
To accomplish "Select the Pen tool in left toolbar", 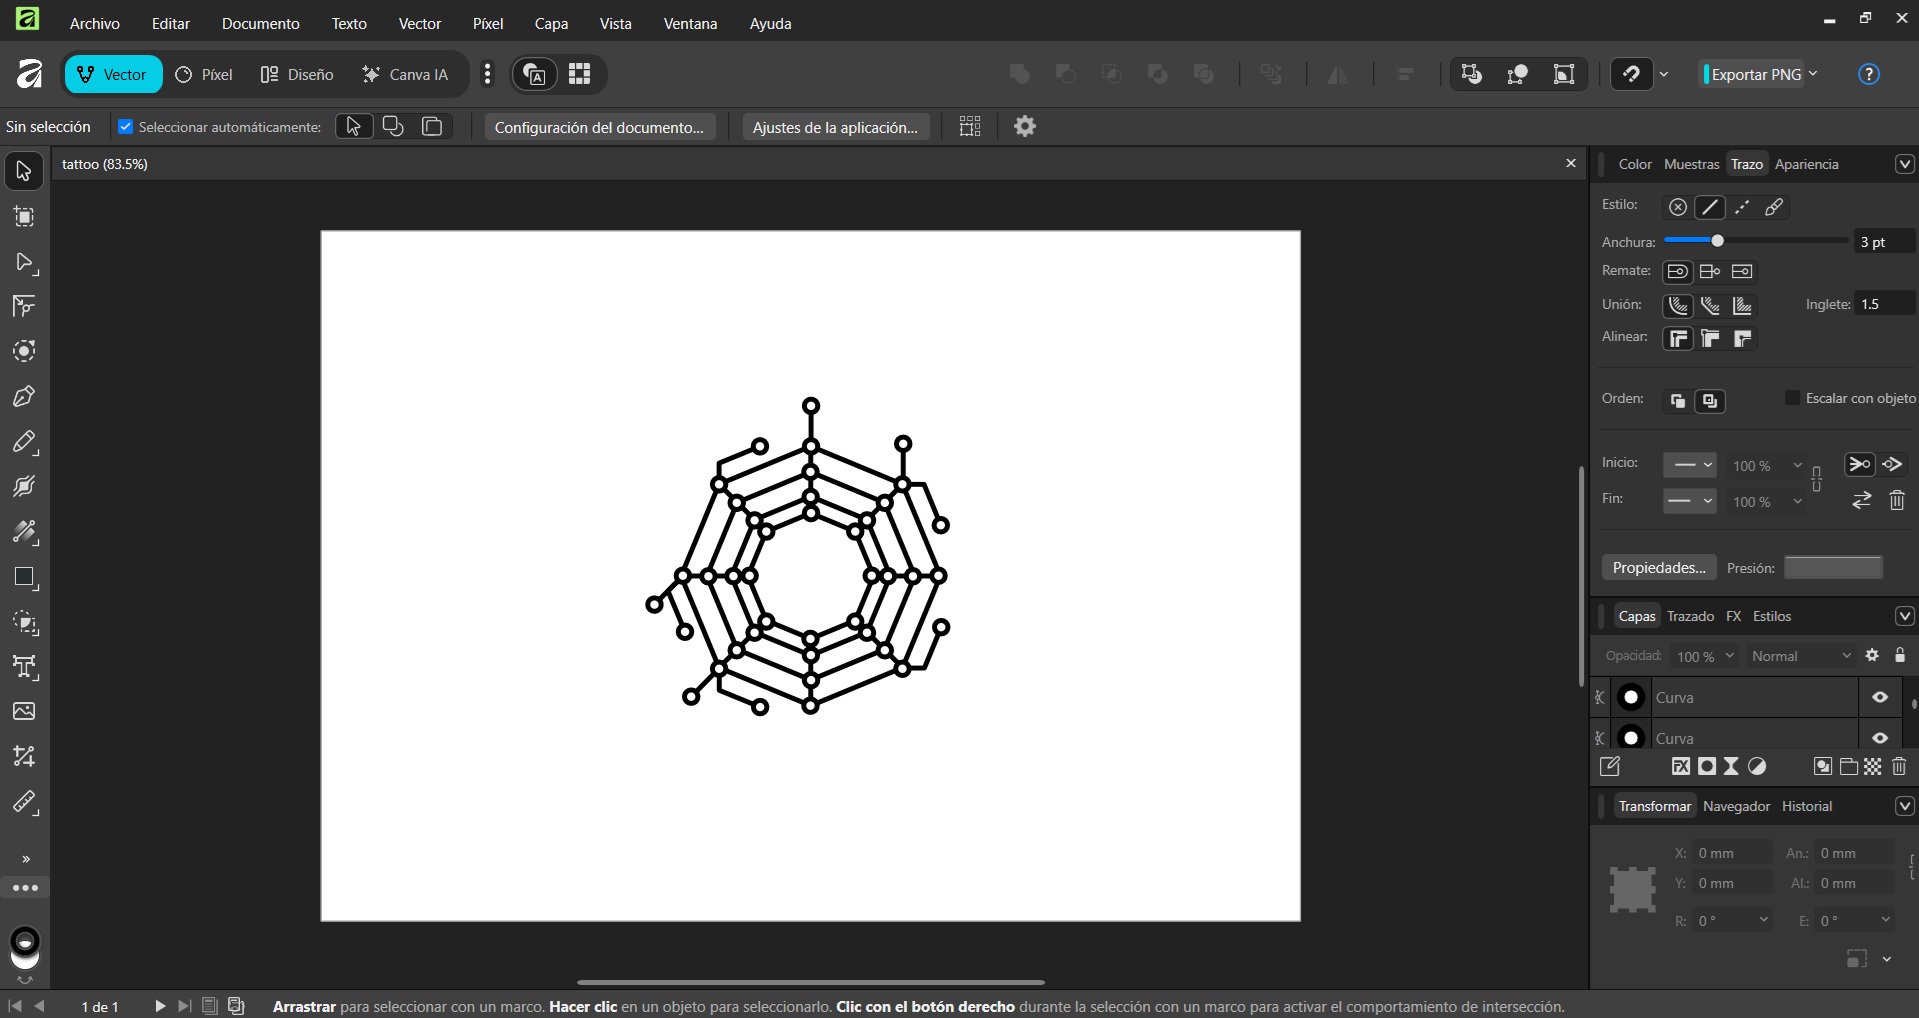I will (x=24, y=397).
